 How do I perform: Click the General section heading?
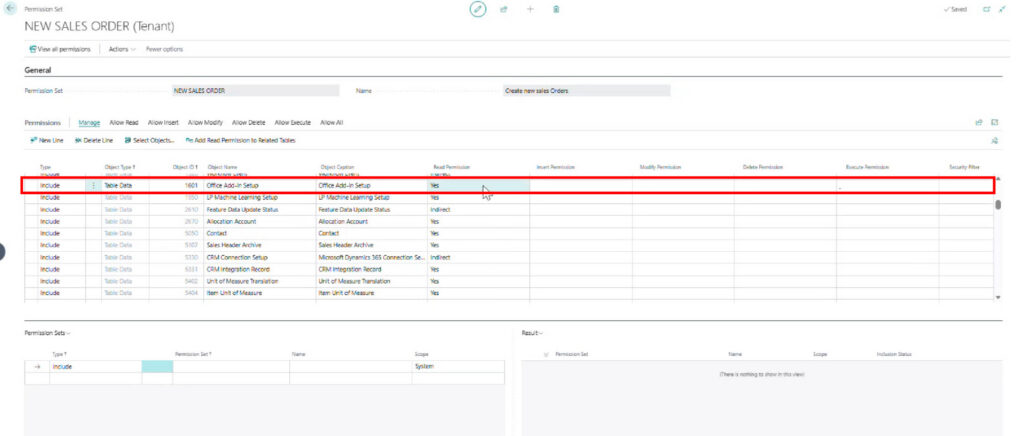[38, 70]
